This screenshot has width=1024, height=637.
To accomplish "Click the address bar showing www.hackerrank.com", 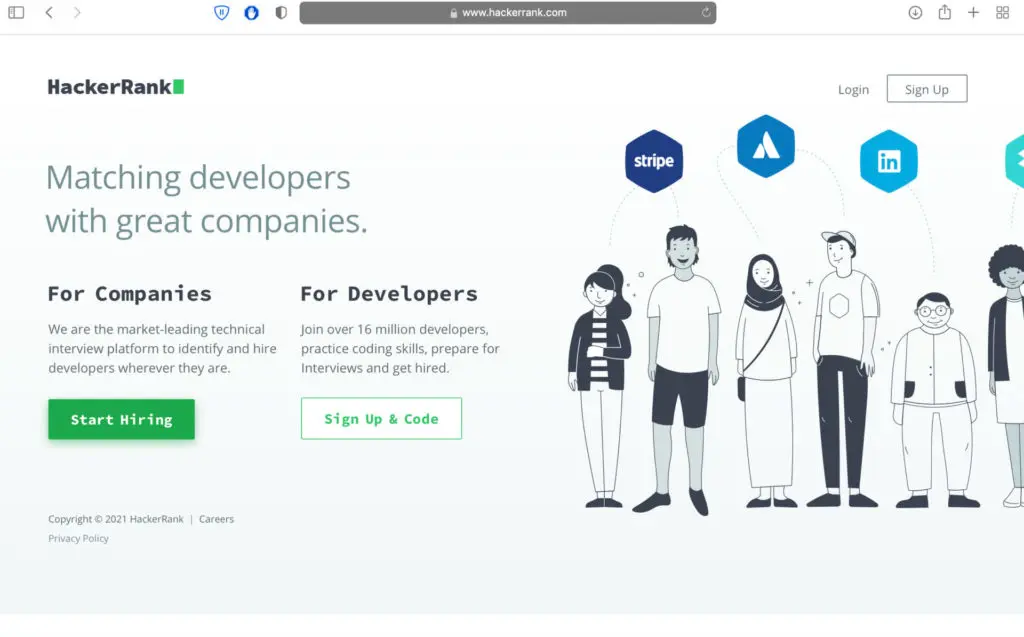I will (x=507, y=12).
